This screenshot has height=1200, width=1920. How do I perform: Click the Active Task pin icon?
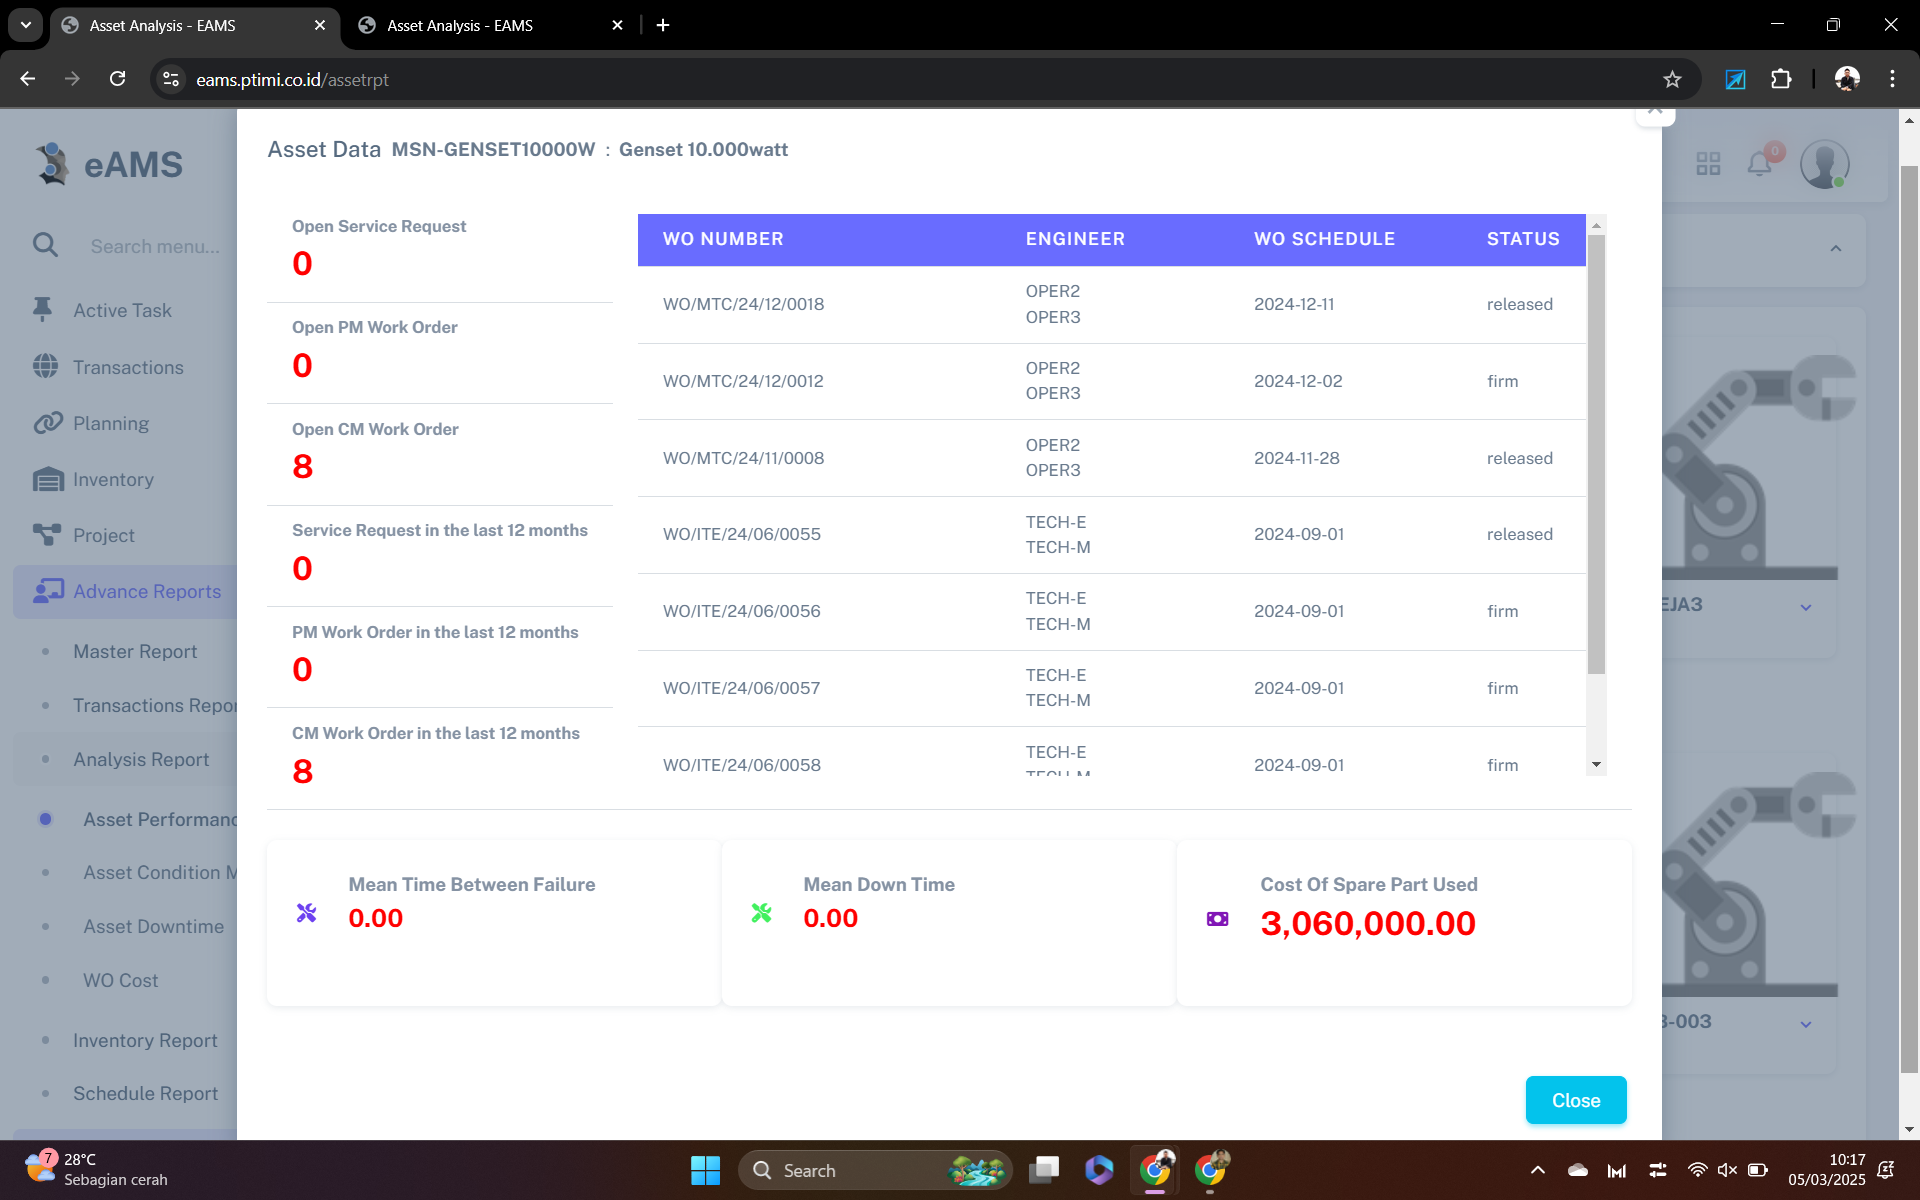tap(43, 310)
